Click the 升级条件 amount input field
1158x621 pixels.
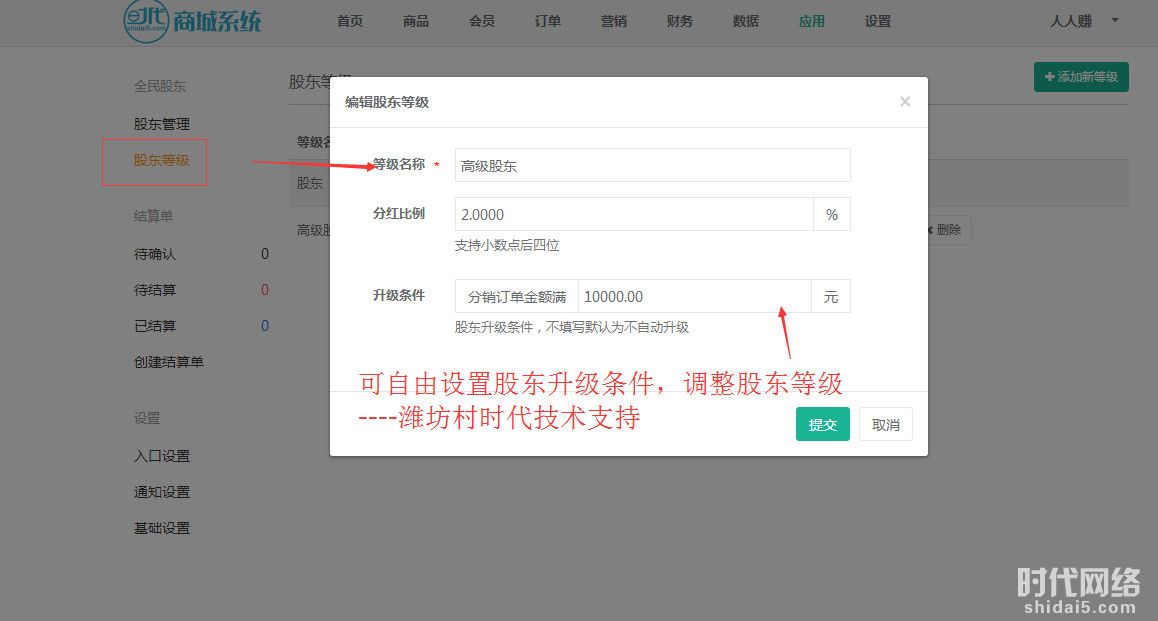coord(694,297)
